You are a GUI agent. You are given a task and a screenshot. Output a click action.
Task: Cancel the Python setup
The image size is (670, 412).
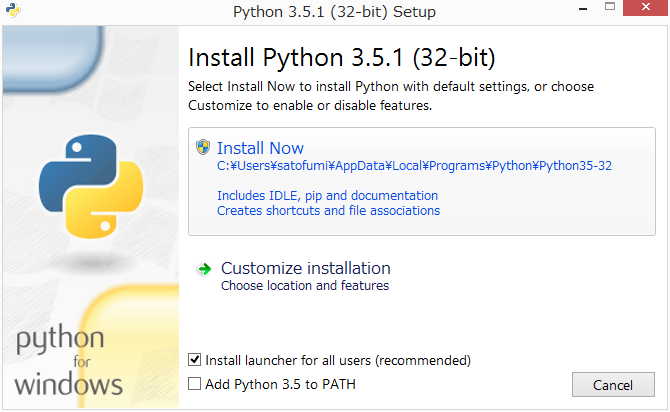[613, 385]
